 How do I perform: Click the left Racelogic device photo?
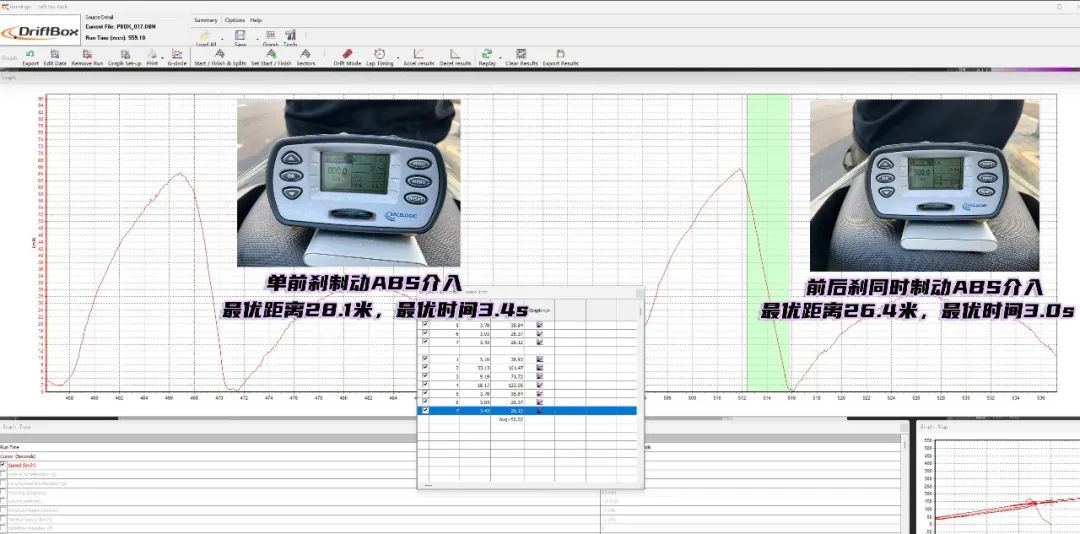tap(349, 183)
